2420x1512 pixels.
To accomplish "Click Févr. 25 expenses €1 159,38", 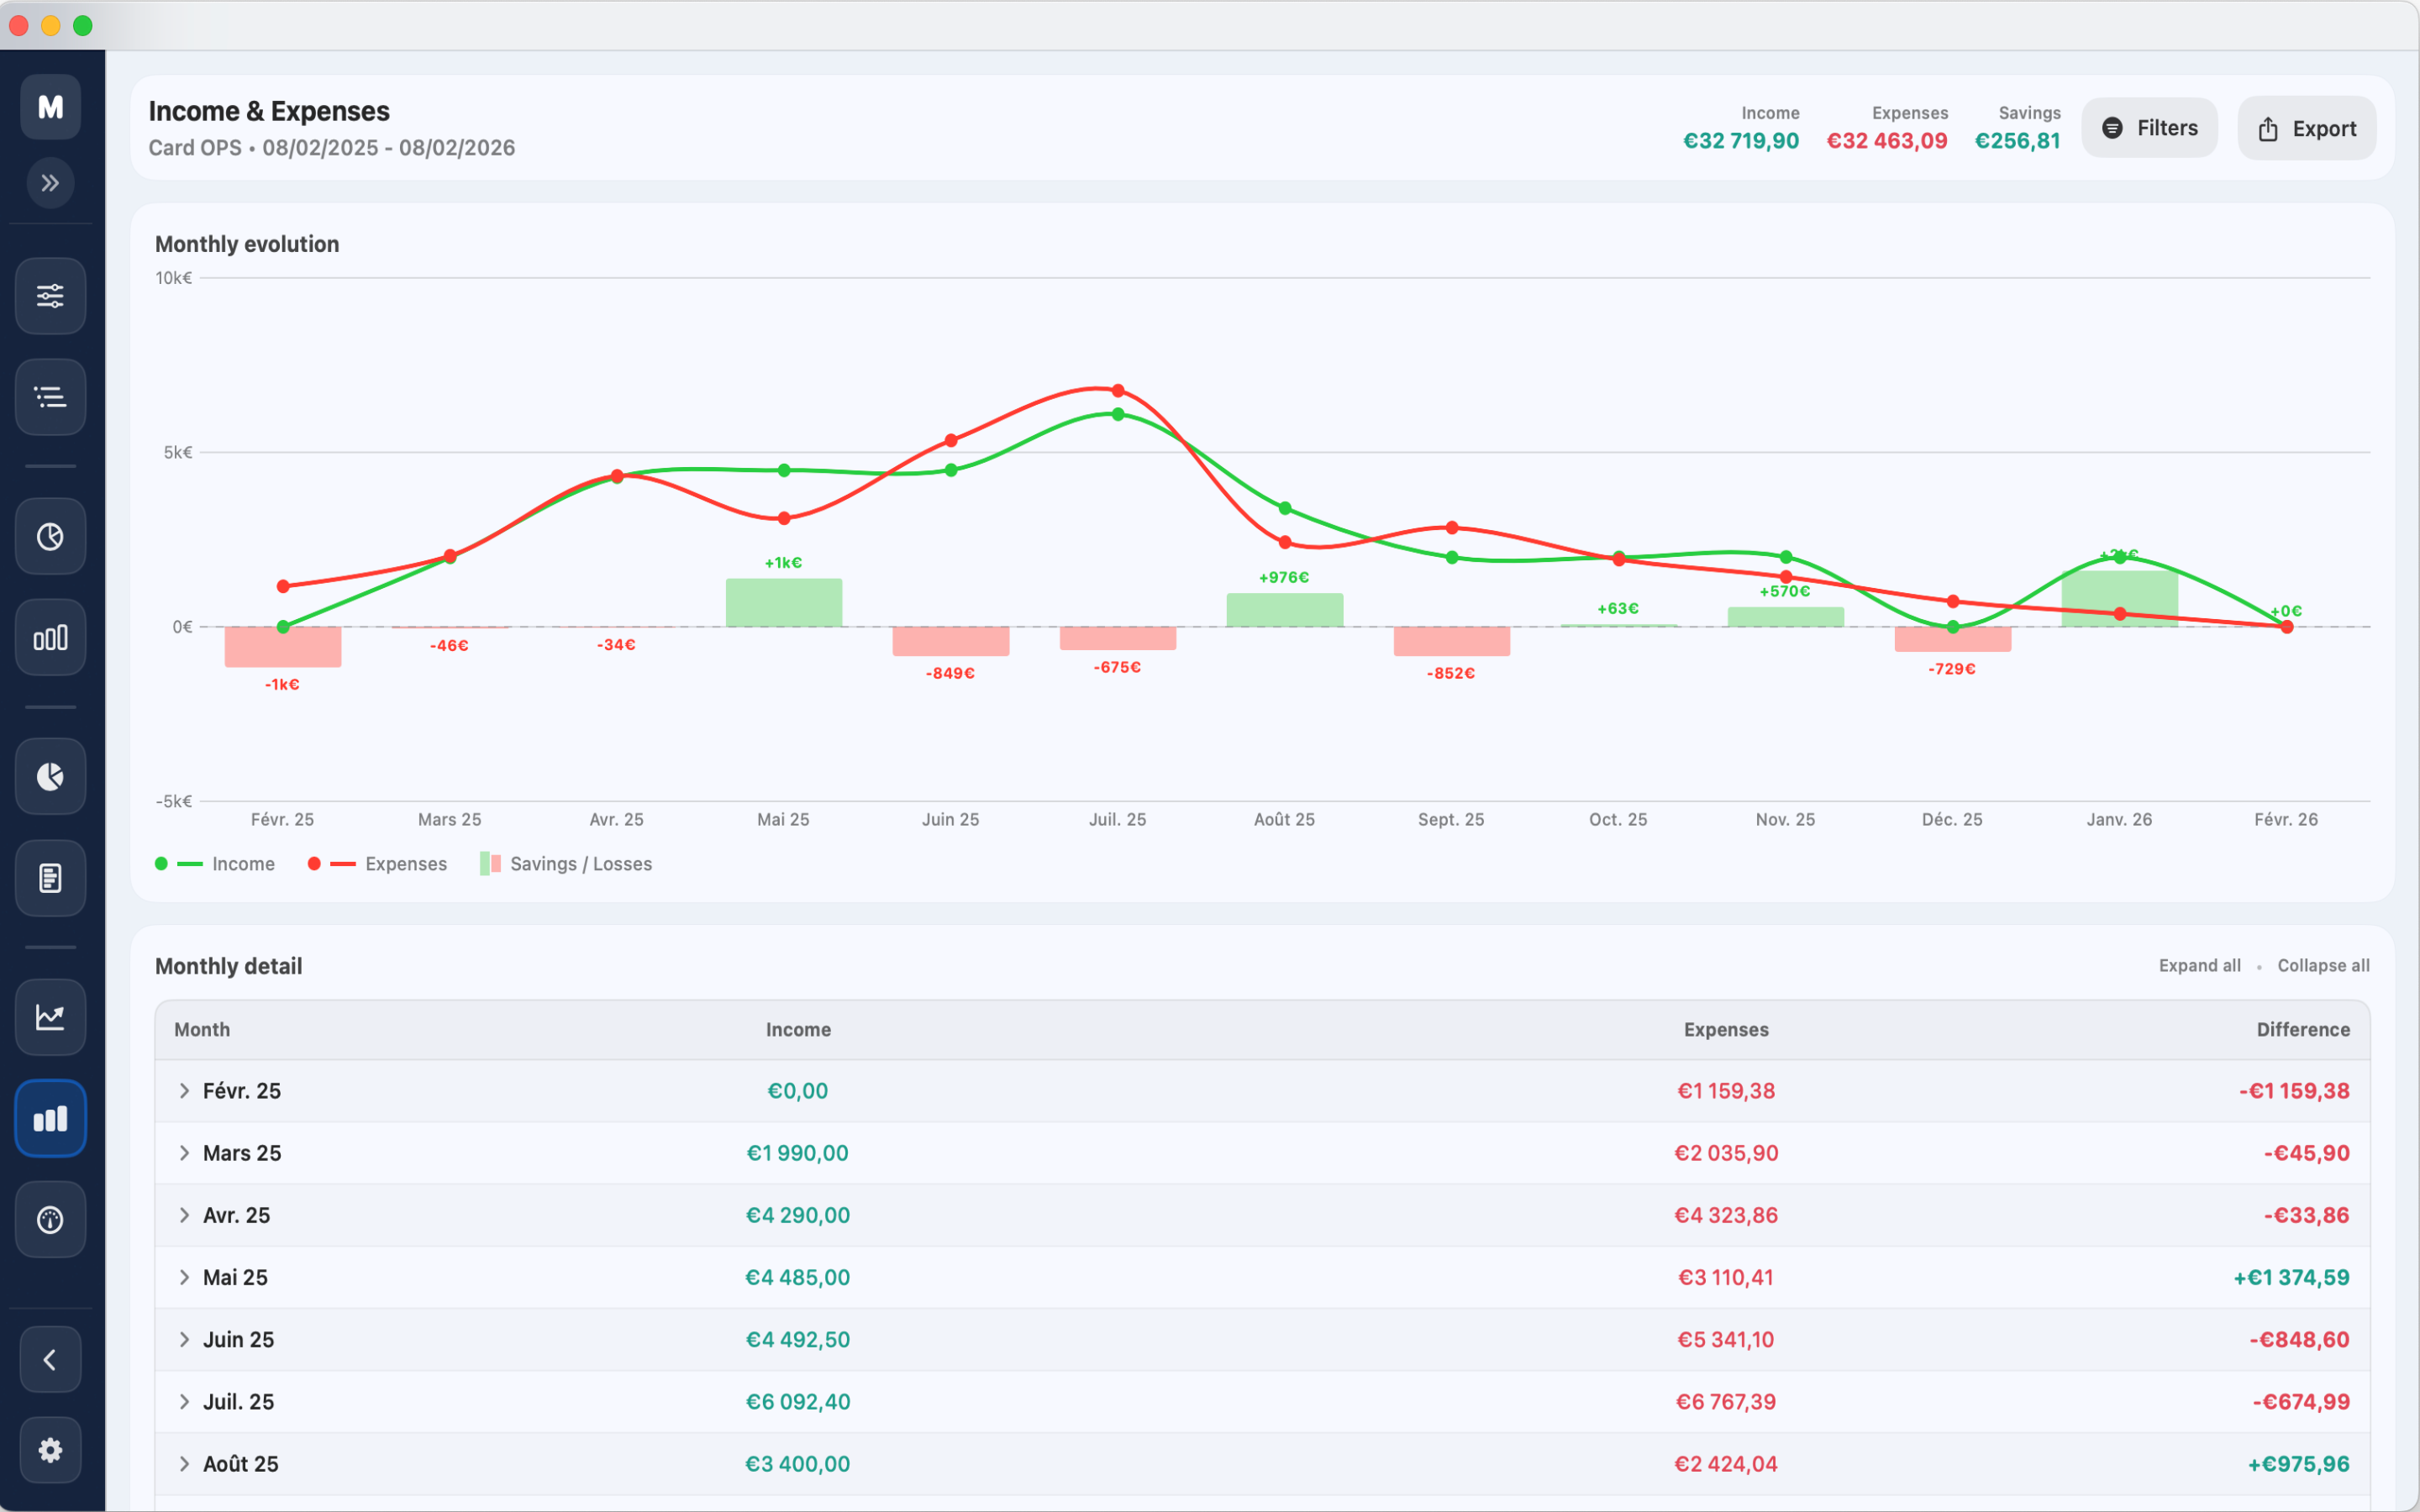I will click(1726, 1091).
